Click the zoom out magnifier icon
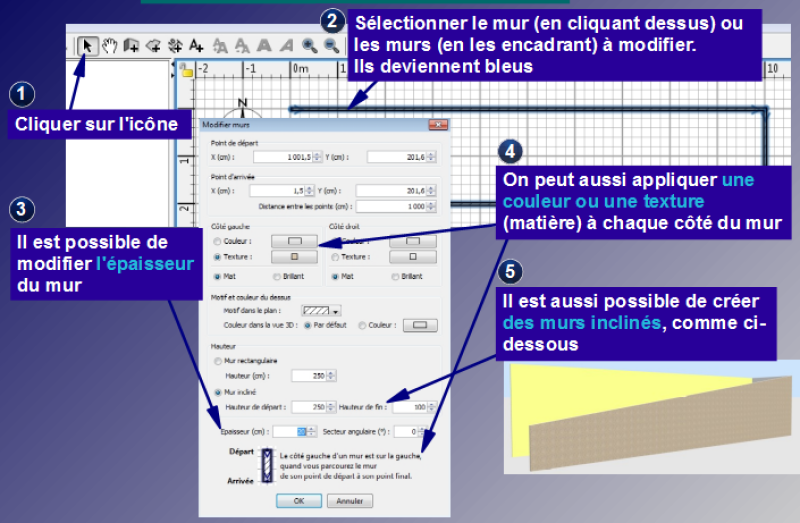This screenshot has width=800, height=523. point(330,45)
